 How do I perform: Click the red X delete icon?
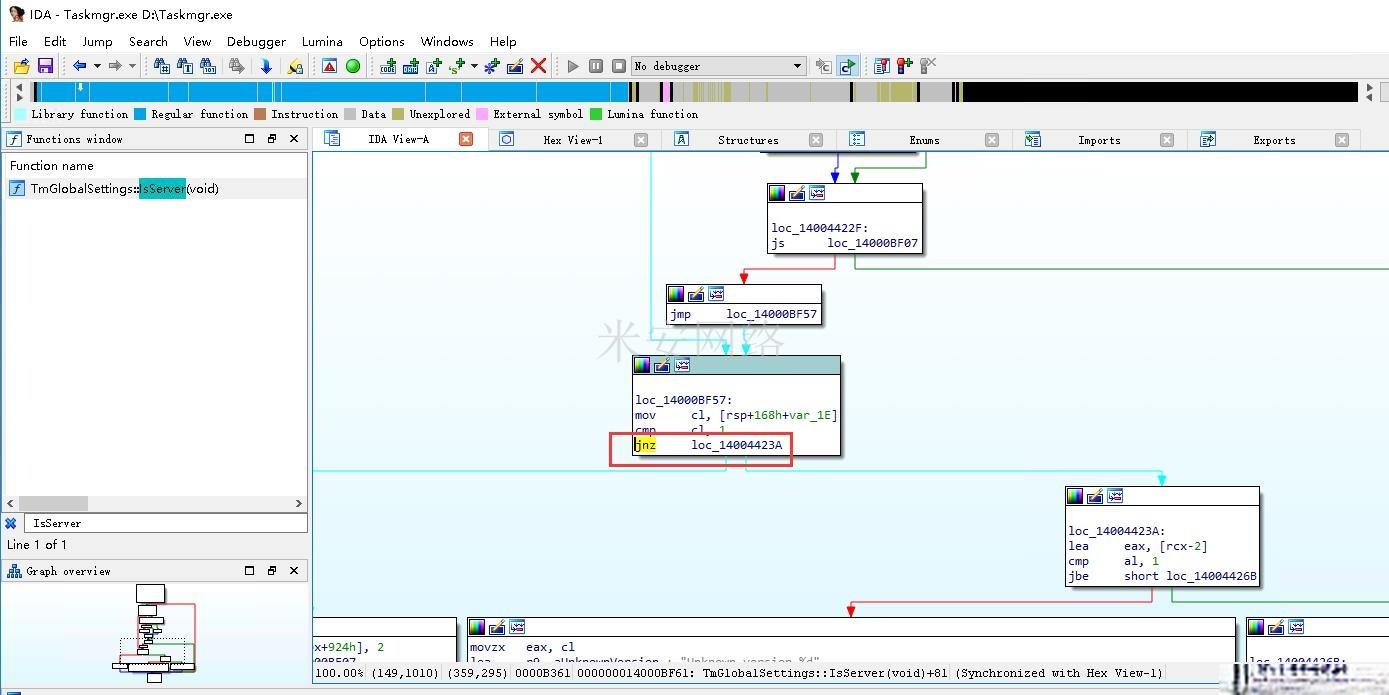pos(538,66)
